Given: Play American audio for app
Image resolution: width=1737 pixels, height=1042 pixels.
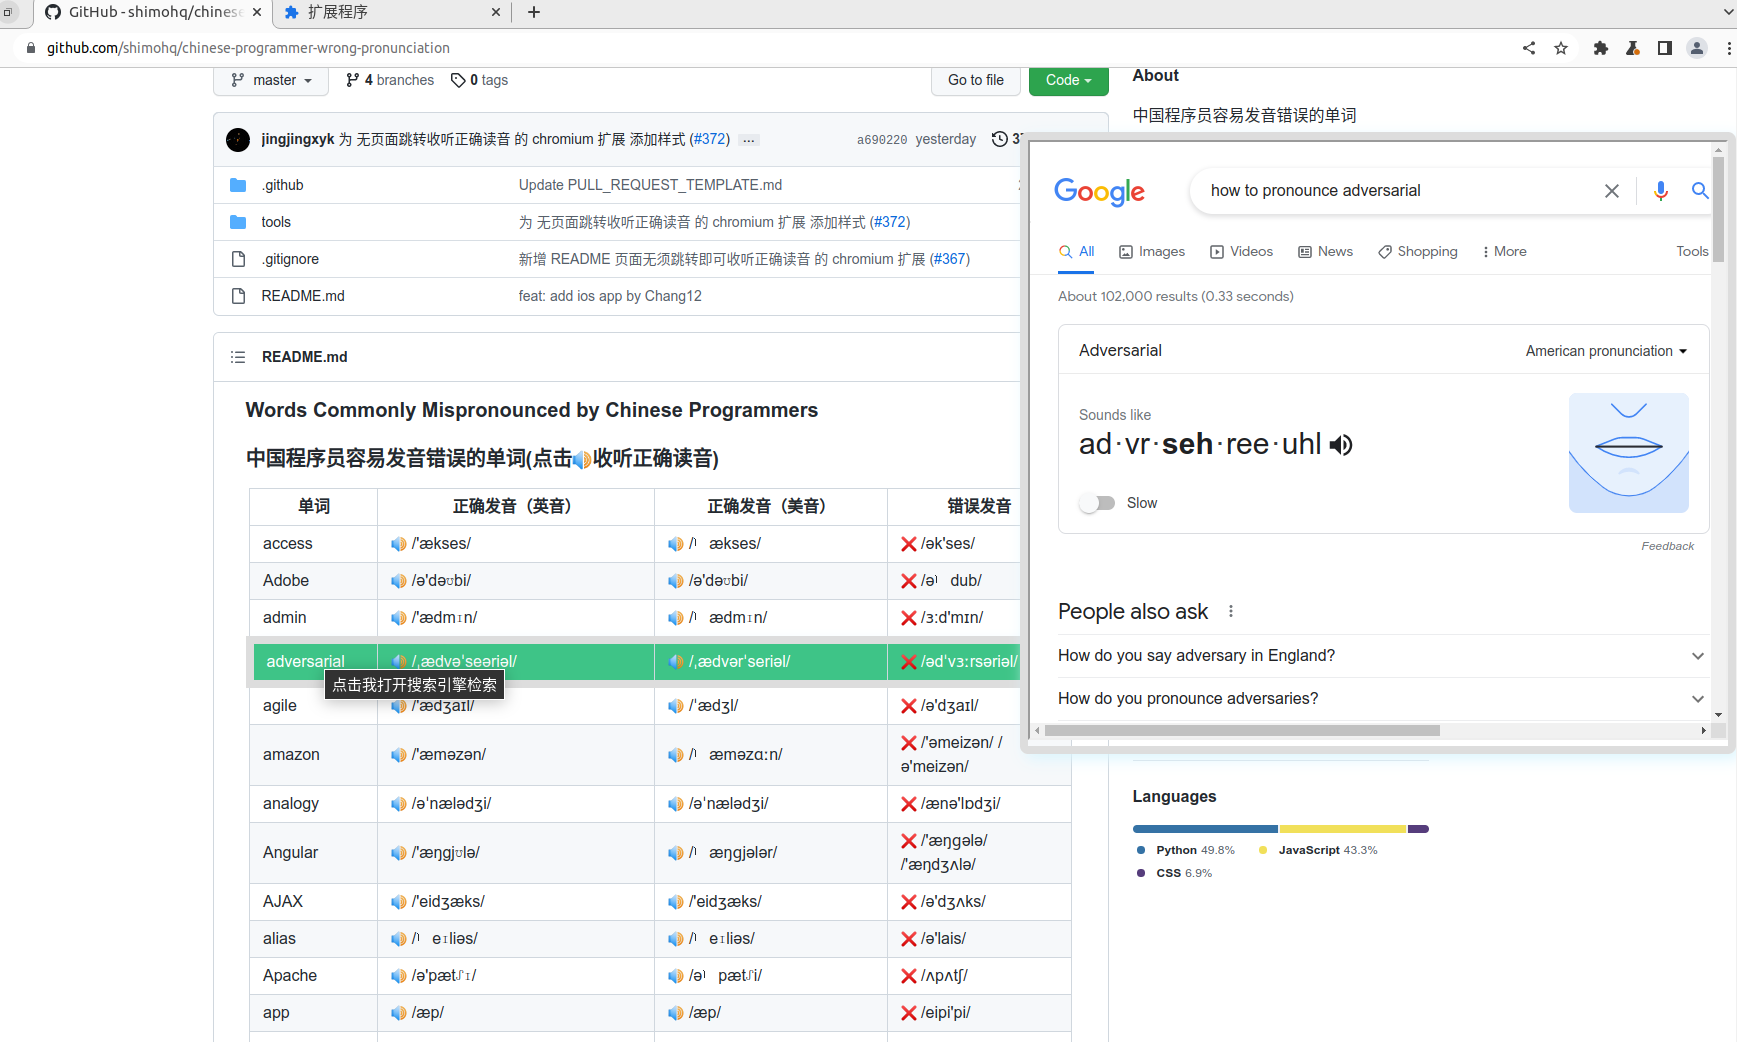Looking at the screenshot, I should pos(675,1013).
